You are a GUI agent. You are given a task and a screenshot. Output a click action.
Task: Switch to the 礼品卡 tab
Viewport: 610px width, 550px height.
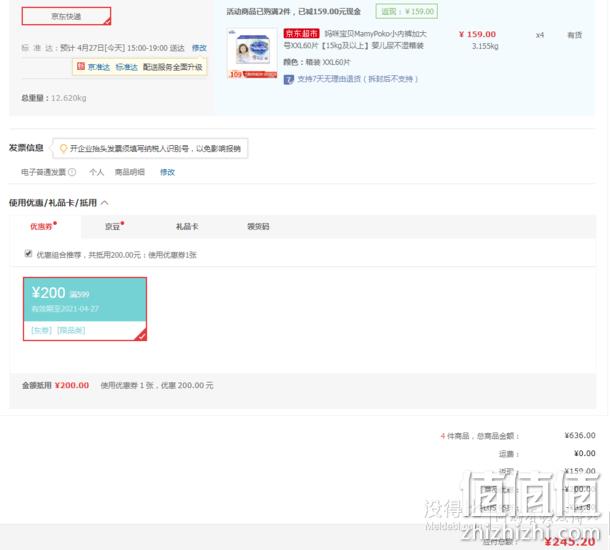[187, 226]
